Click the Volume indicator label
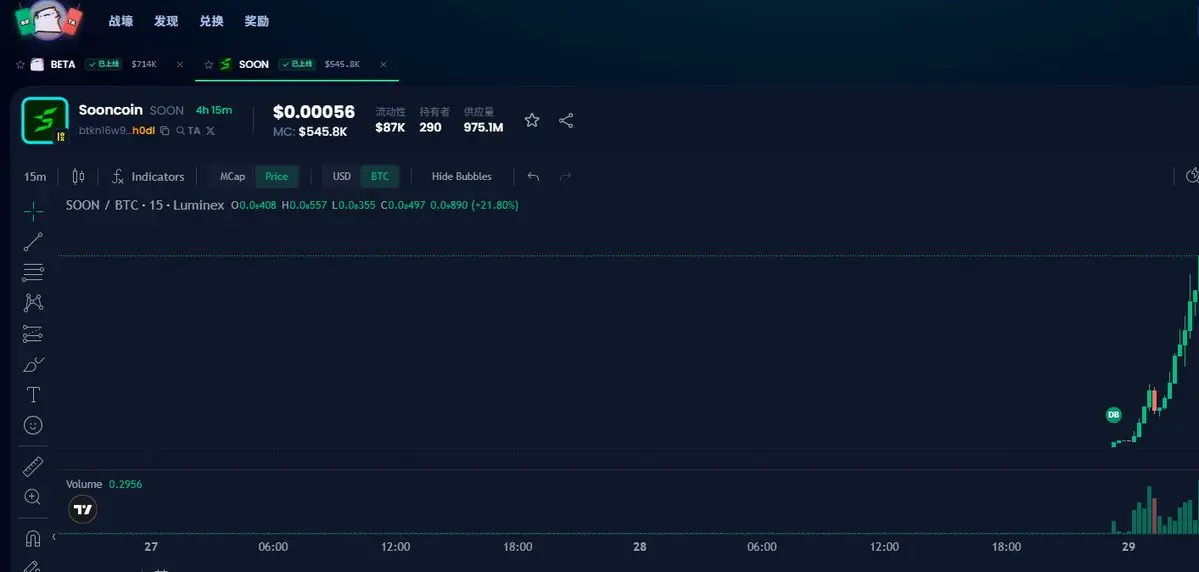Viewport: 1199px width, 572px height. (84, 484)
